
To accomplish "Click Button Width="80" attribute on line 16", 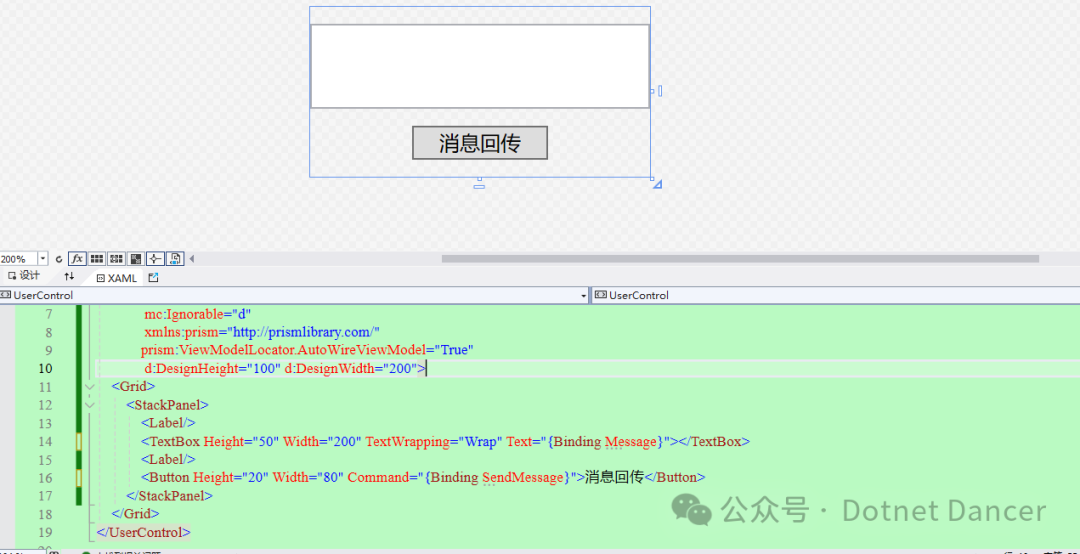I will [308, 477].
